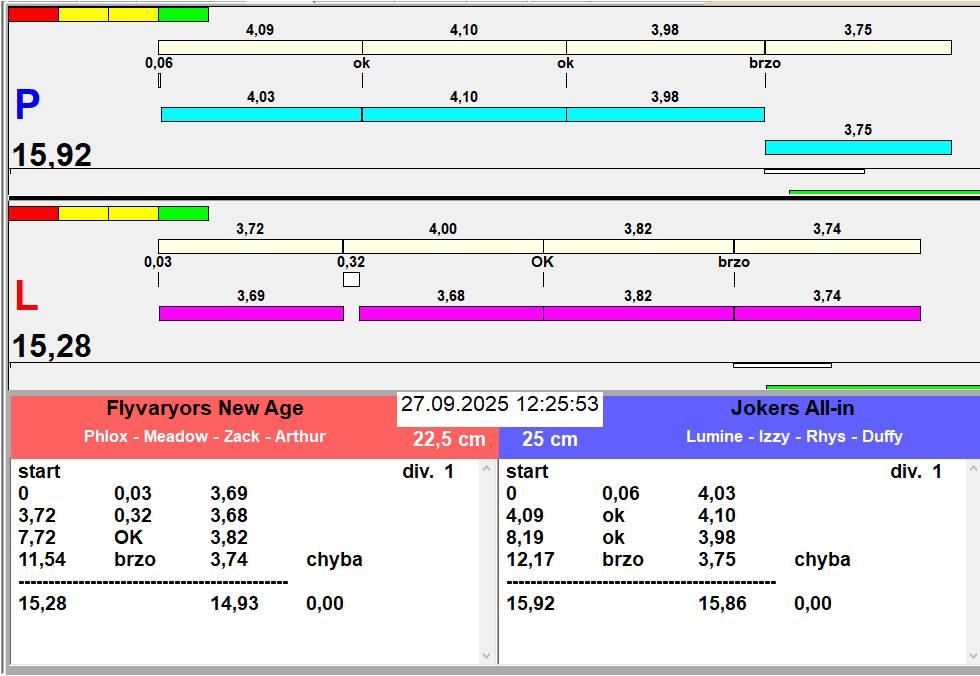This screenshot has height=676, width=980.
Task: Click the small square marker under 0,32
Action: [x=351, y=279]
